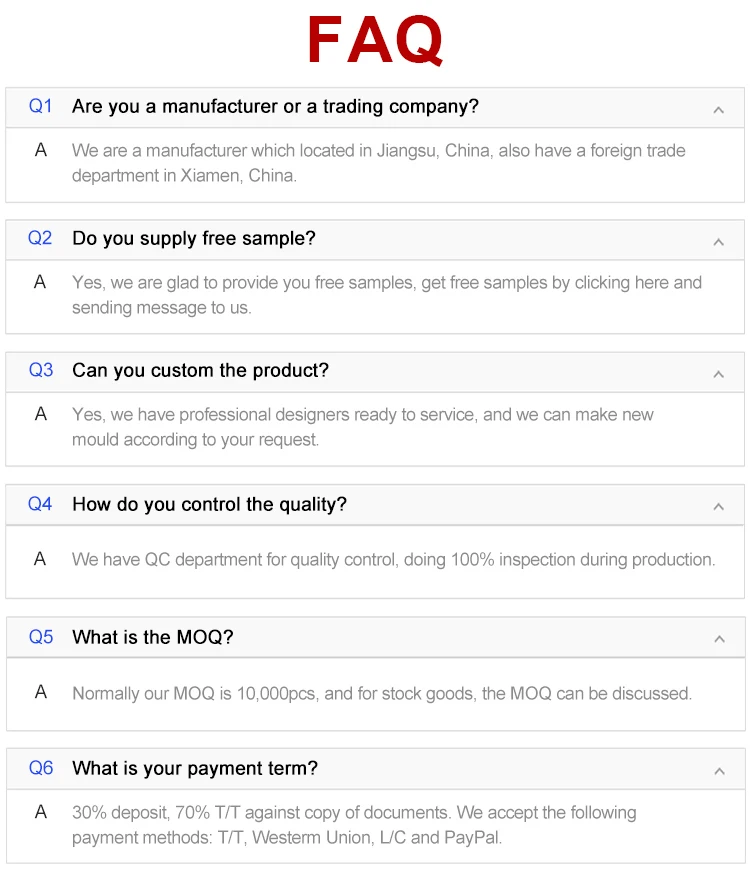Click the free samples answer text
This screenshot has height=877, width=750.
tap(386, 295)
